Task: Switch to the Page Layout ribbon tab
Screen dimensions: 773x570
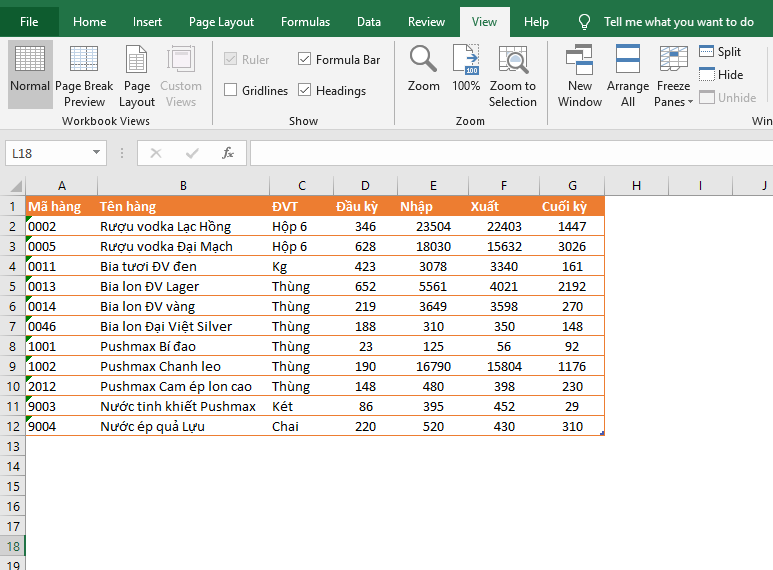Action: tap(221, 22)
